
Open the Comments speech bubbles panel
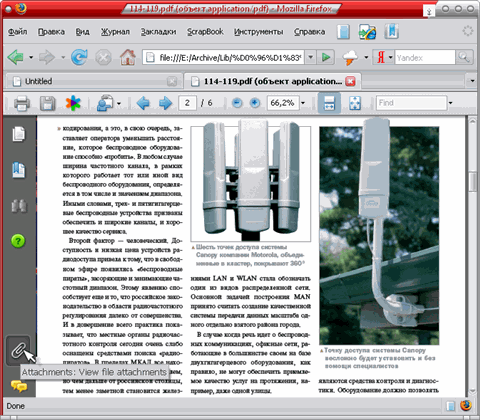pyautogui.click(x=19, y=386)
